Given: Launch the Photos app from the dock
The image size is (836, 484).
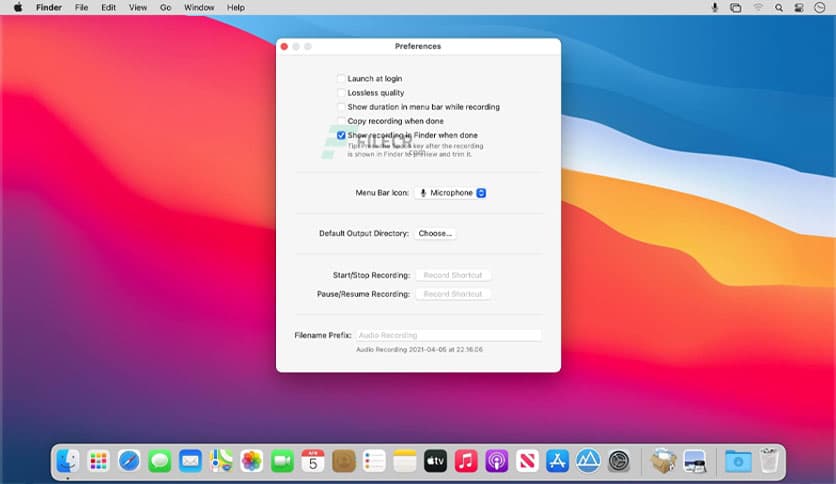Looking at the screenshot, I should [x=251, y=460].
